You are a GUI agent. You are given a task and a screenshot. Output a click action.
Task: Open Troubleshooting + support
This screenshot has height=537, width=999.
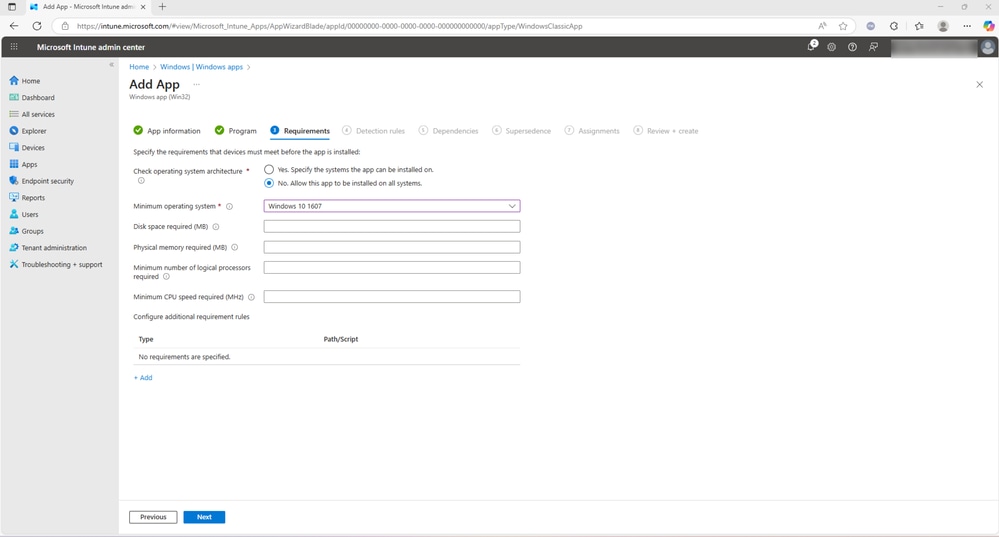(x=55, y=264)
